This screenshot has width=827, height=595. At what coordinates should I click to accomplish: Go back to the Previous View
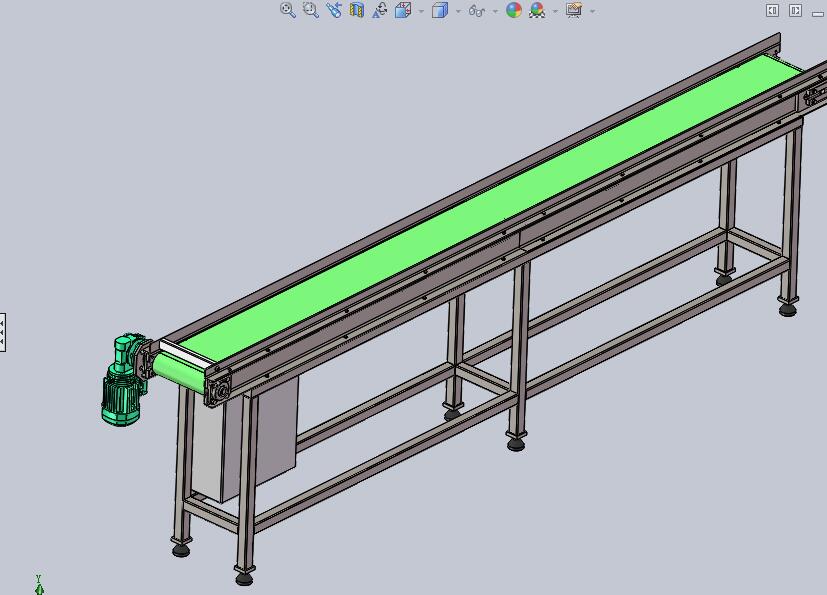[x=334, y=10]
